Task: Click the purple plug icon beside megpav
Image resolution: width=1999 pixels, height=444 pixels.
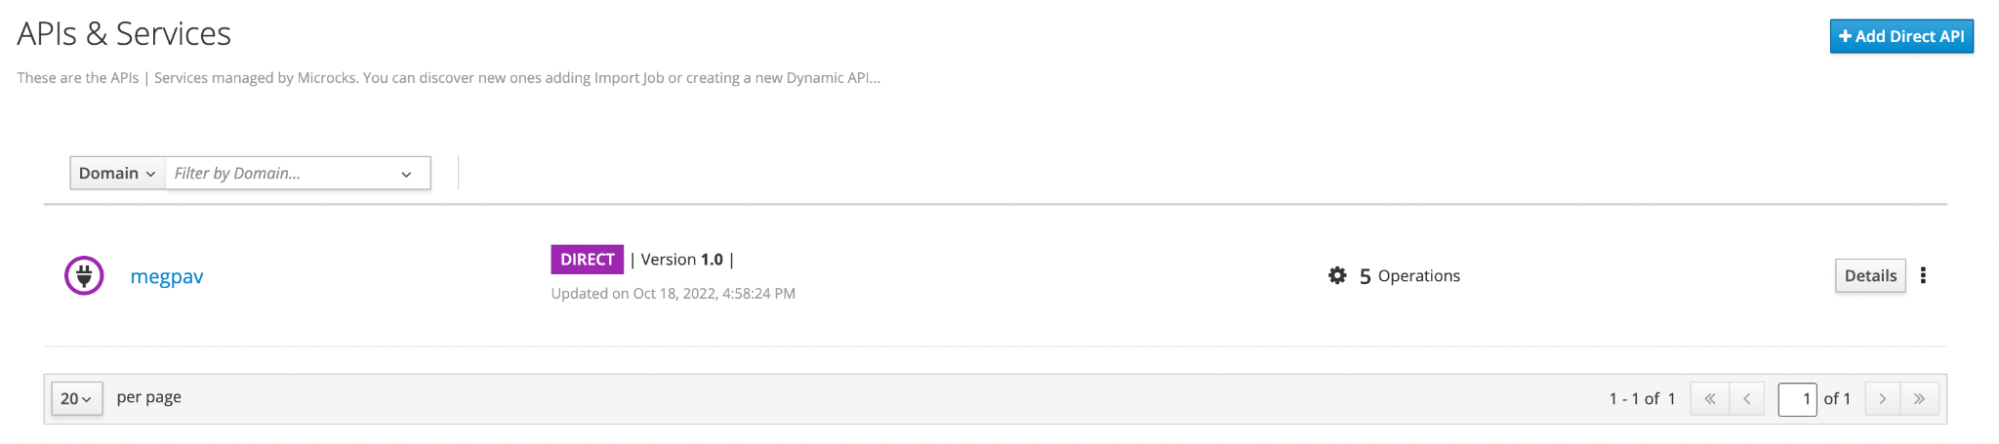Action: click(x=84, y=275)
